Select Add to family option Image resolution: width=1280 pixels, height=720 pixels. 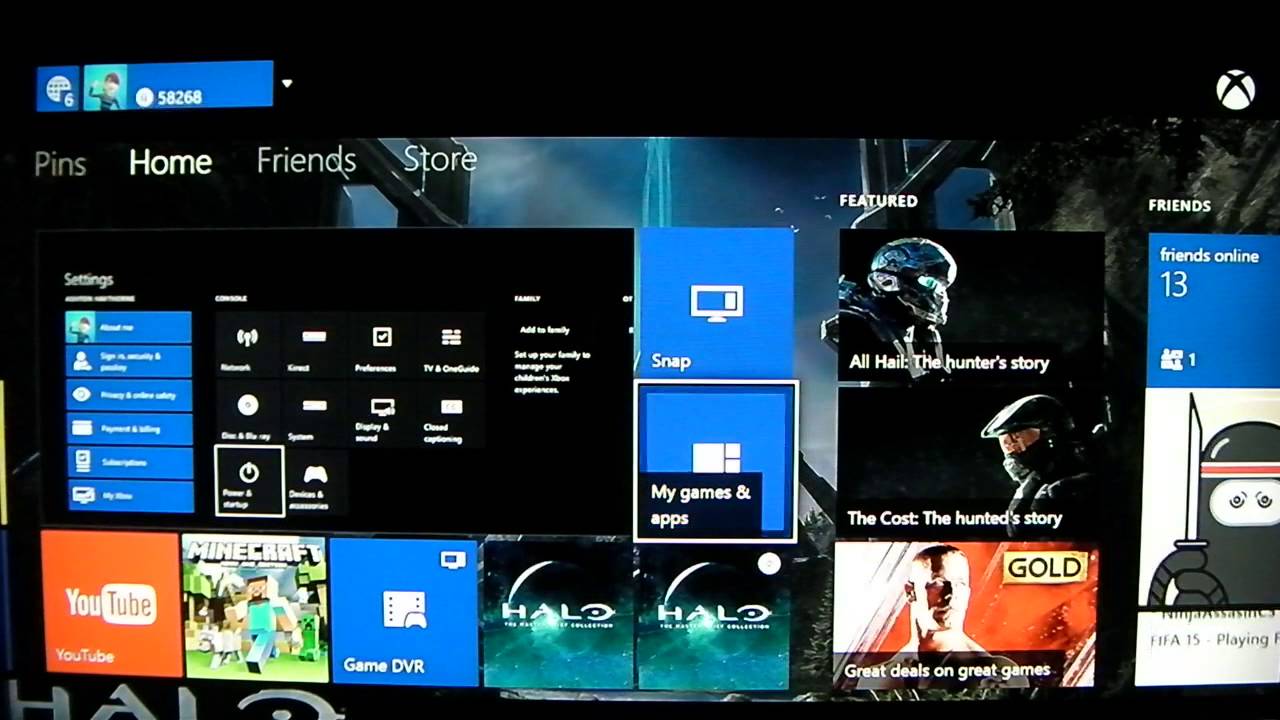[x=544, y=329]
